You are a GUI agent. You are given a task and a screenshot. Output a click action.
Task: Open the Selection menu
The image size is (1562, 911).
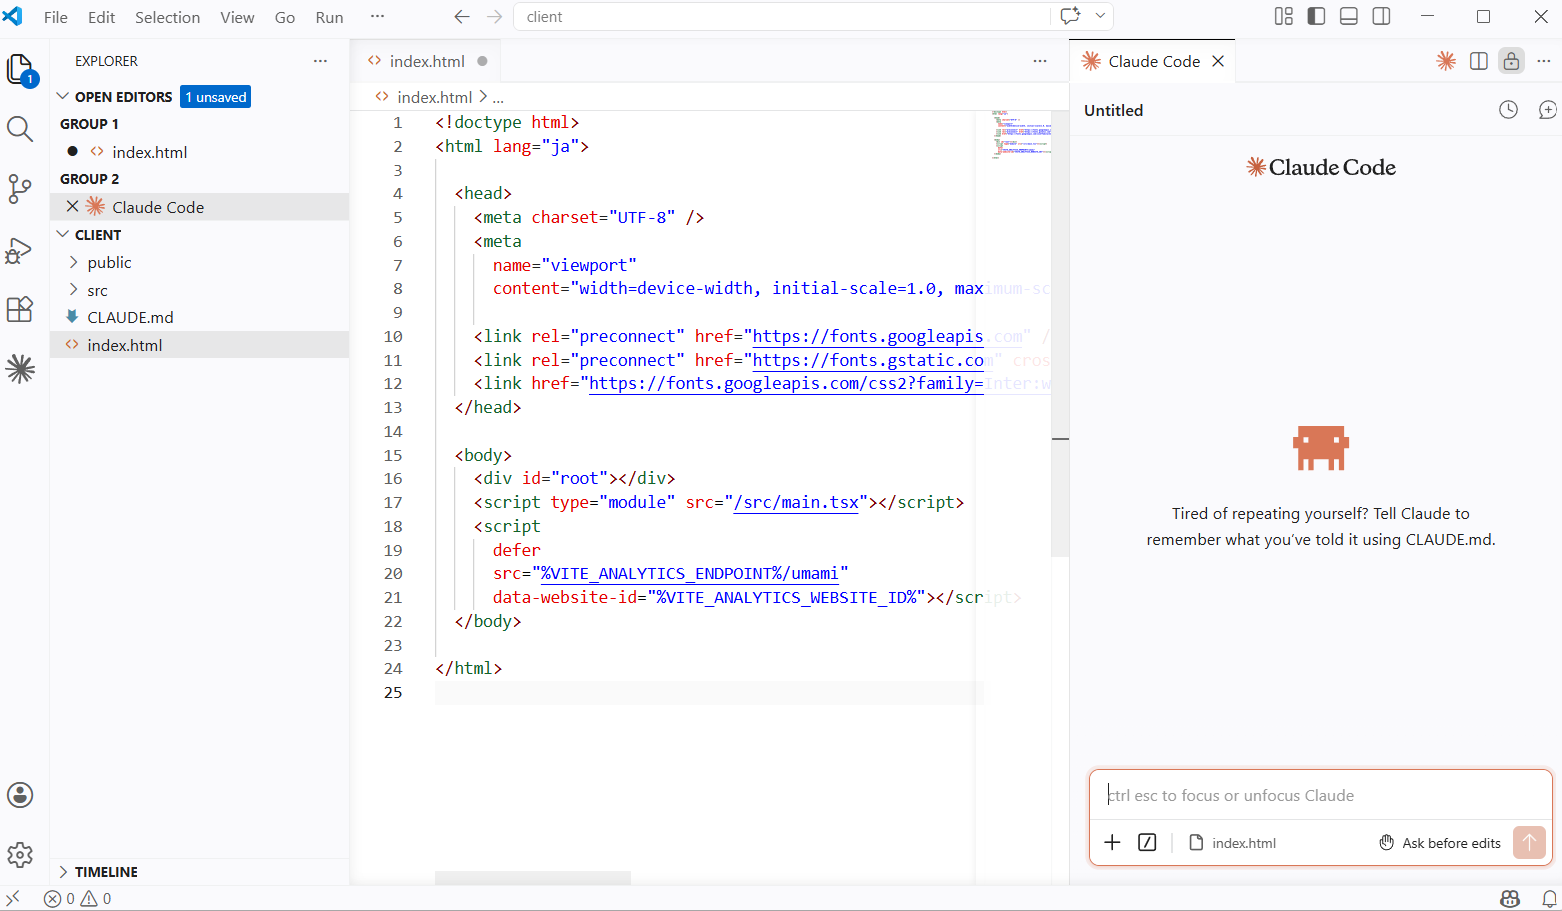coord(167,17)
